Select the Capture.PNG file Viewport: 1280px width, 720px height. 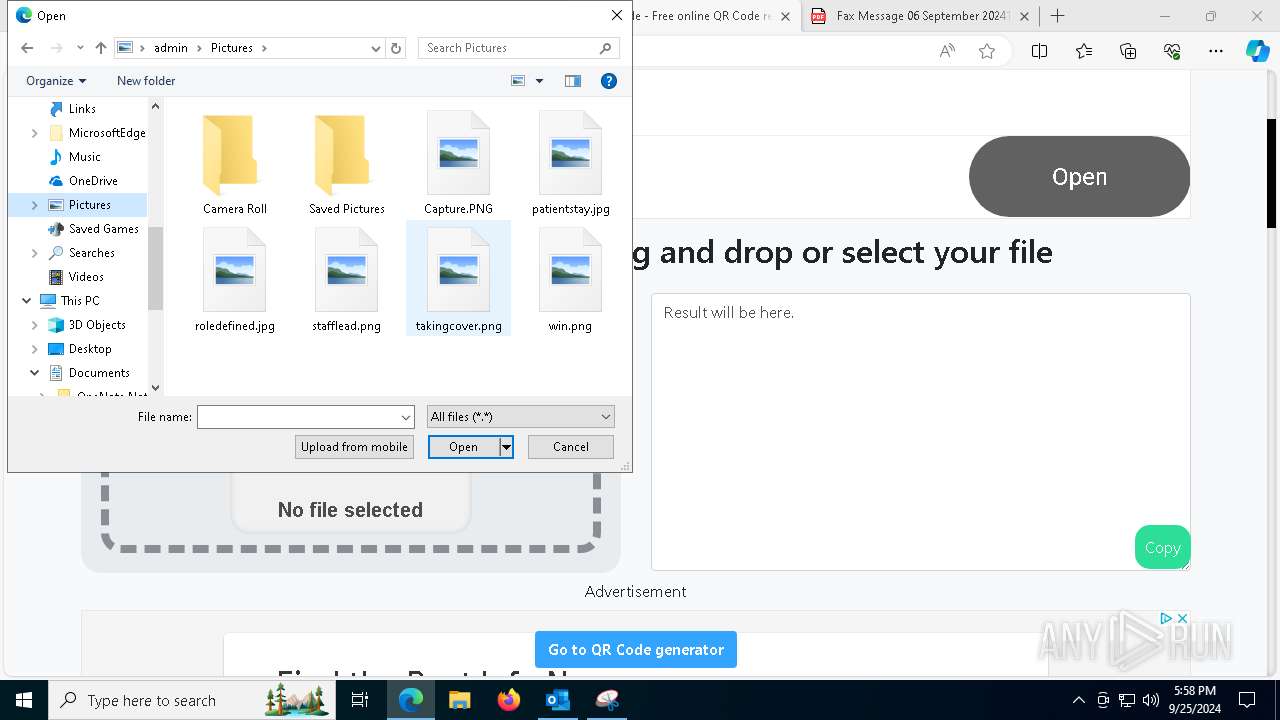tap(458, 164)
